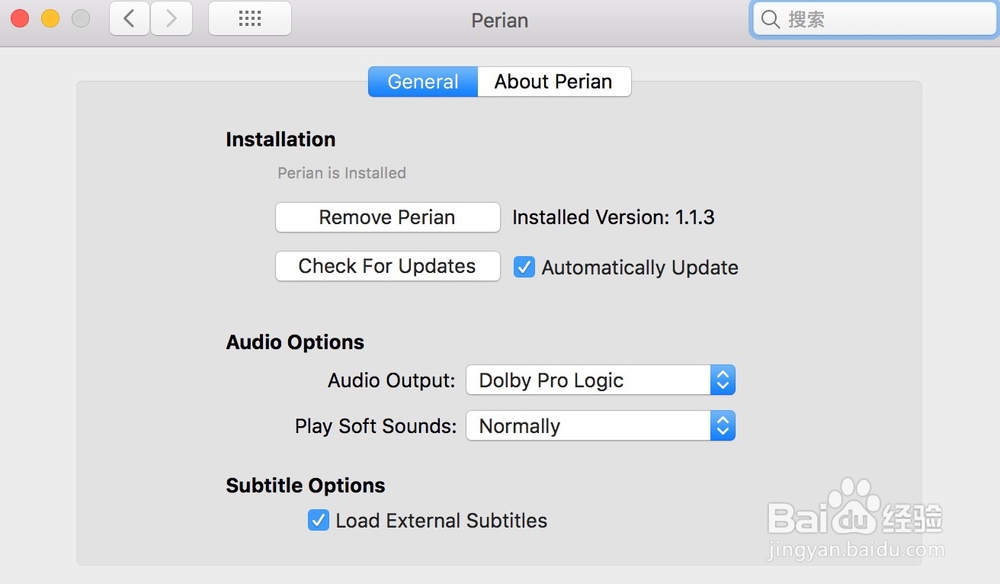The image size is (1000, 584).
Task: Select the General tab
Action: 423,82
